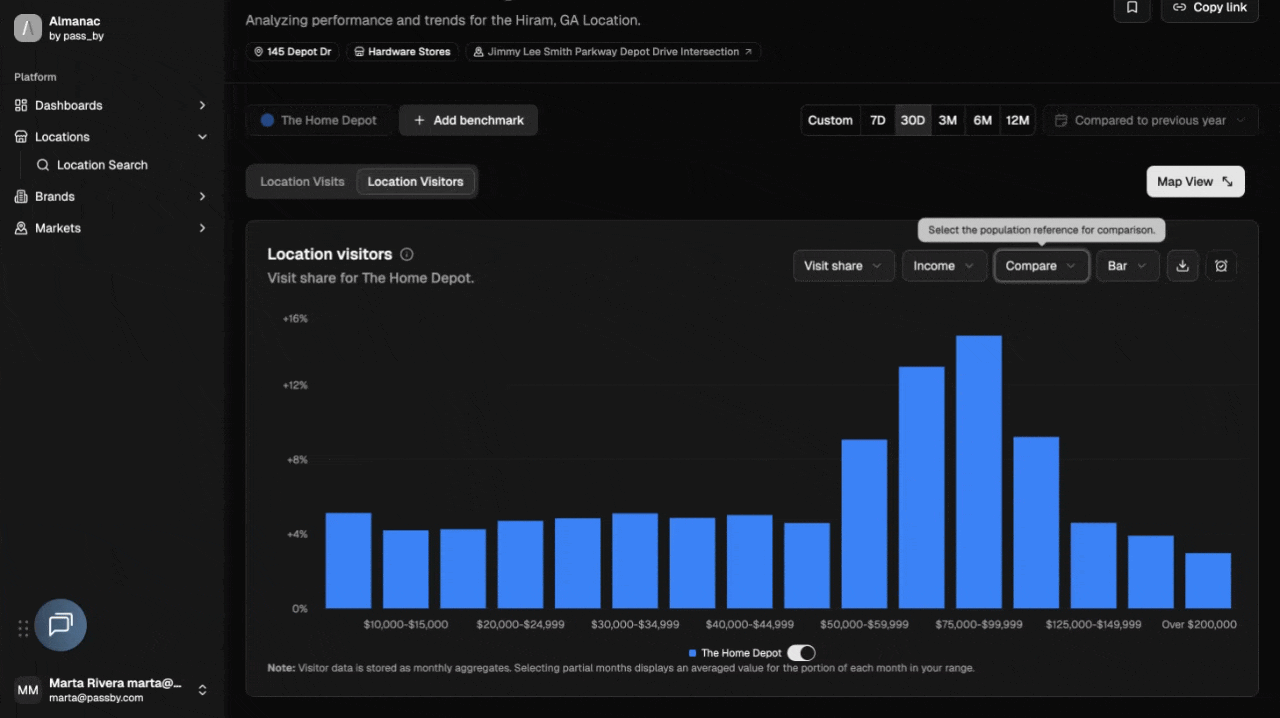Select the 7D time range
Viewport: 1280px width, 718px height.
(877, 120)
